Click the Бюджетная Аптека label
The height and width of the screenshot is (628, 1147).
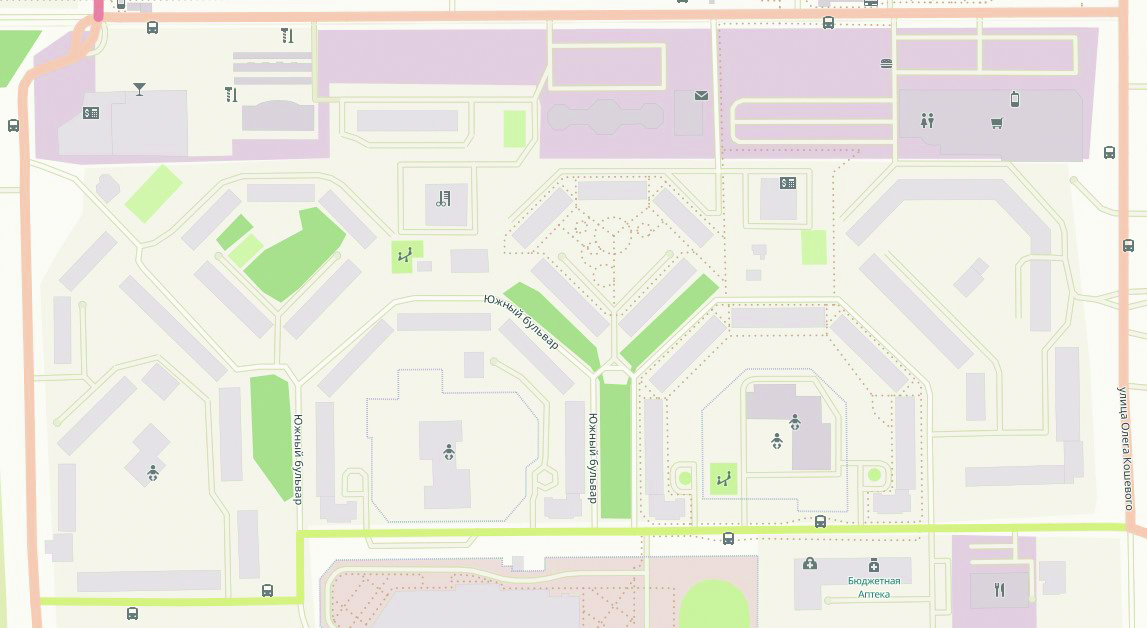[873, 587]
